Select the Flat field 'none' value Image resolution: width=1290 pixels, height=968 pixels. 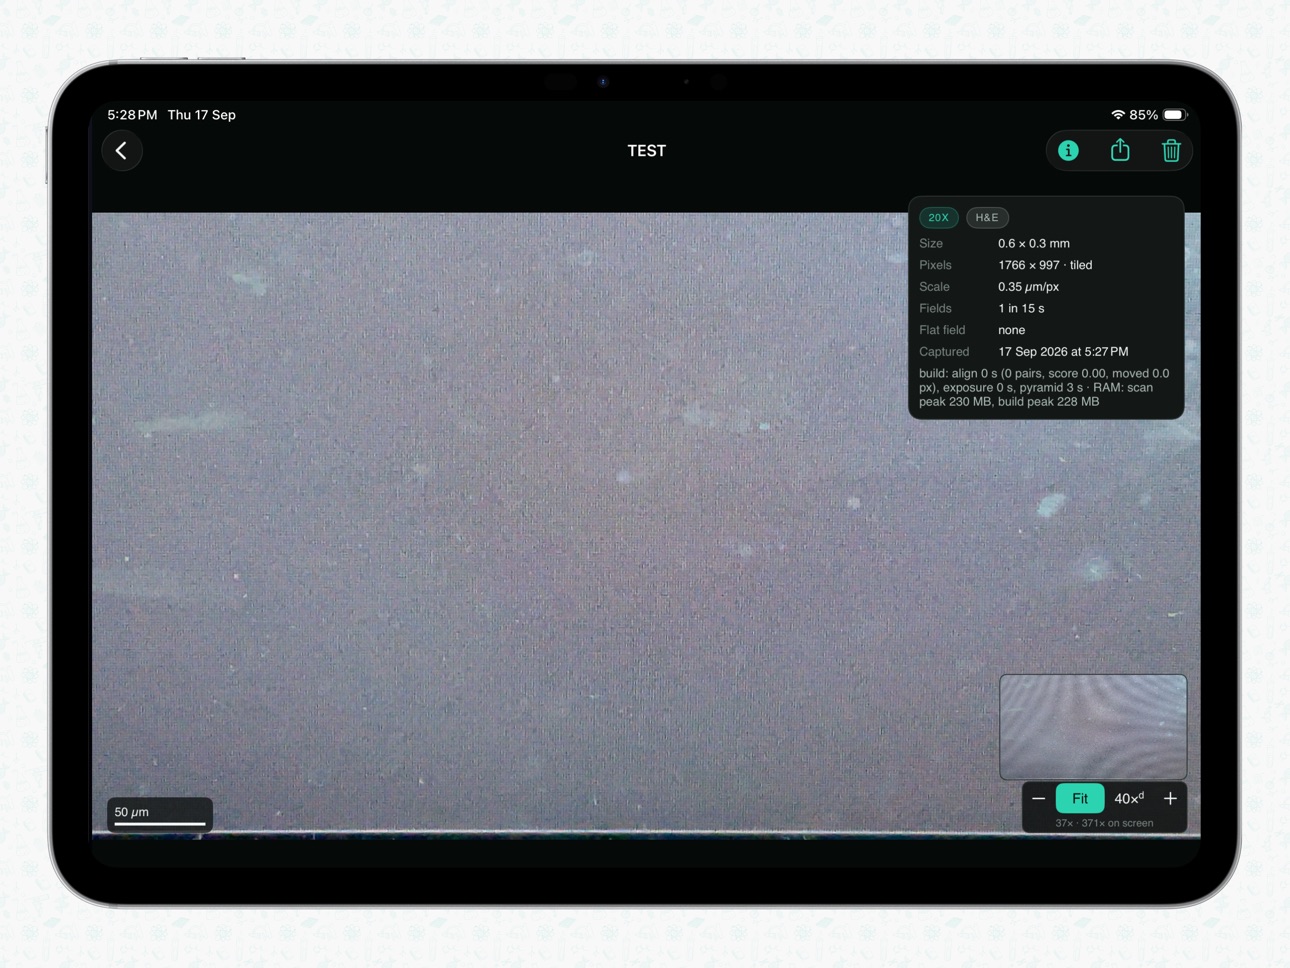point(1011,330)
